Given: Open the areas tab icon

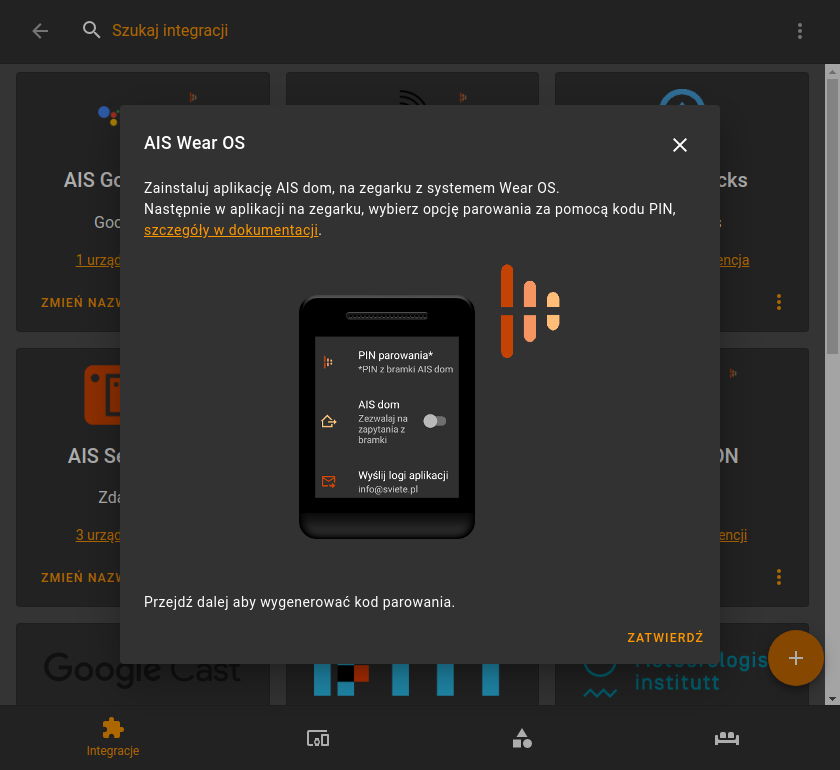Looking at the screenshot, I should [x=726, y=738].
